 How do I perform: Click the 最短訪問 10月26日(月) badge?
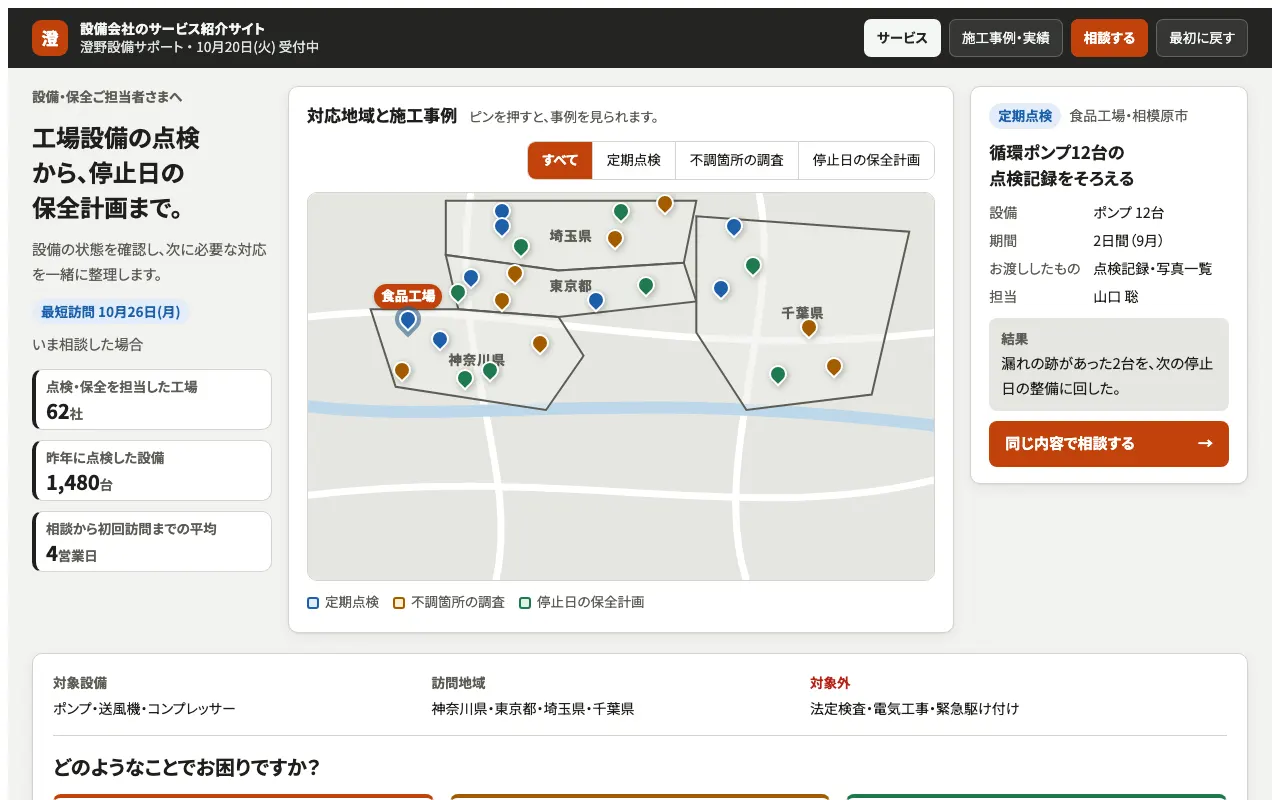point(111,312)
